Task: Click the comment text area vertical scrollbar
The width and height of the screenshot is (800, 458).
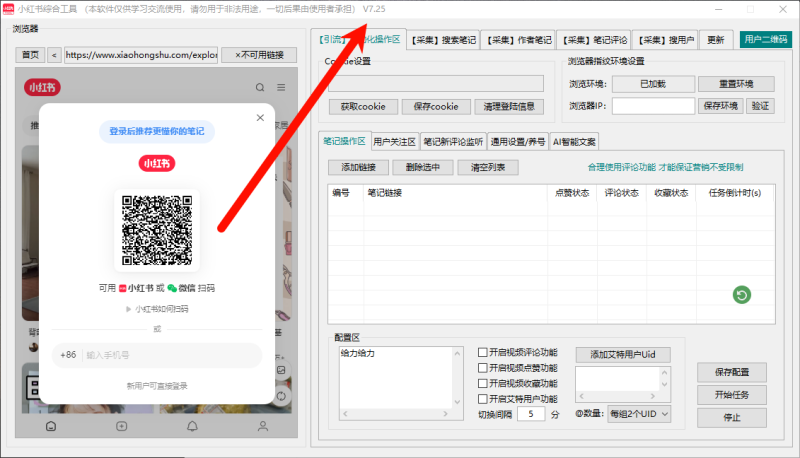Action: 457,377
